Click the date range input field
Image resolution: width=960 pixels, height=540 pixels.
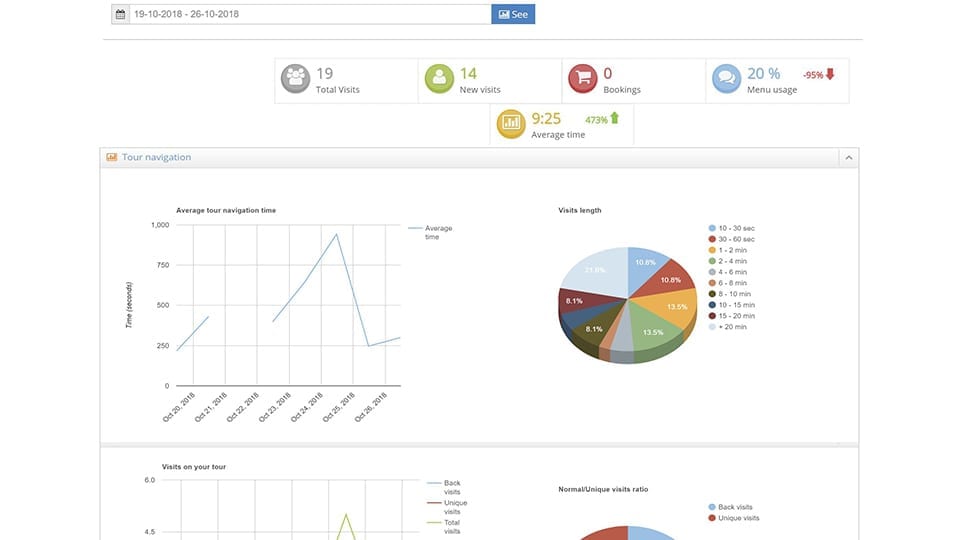click(310, 14)
